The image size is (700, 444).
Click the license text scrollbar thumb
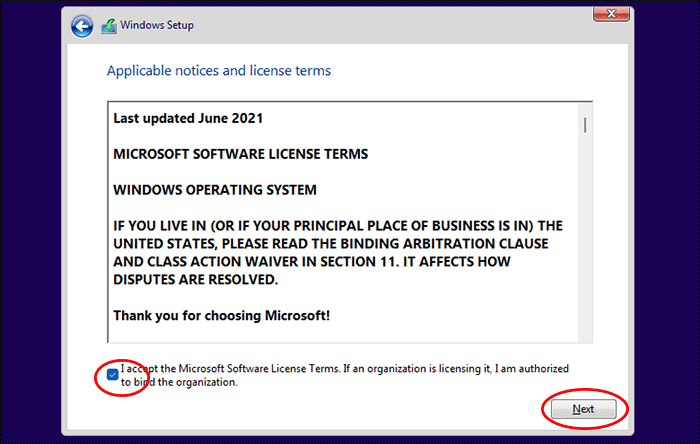585,125
